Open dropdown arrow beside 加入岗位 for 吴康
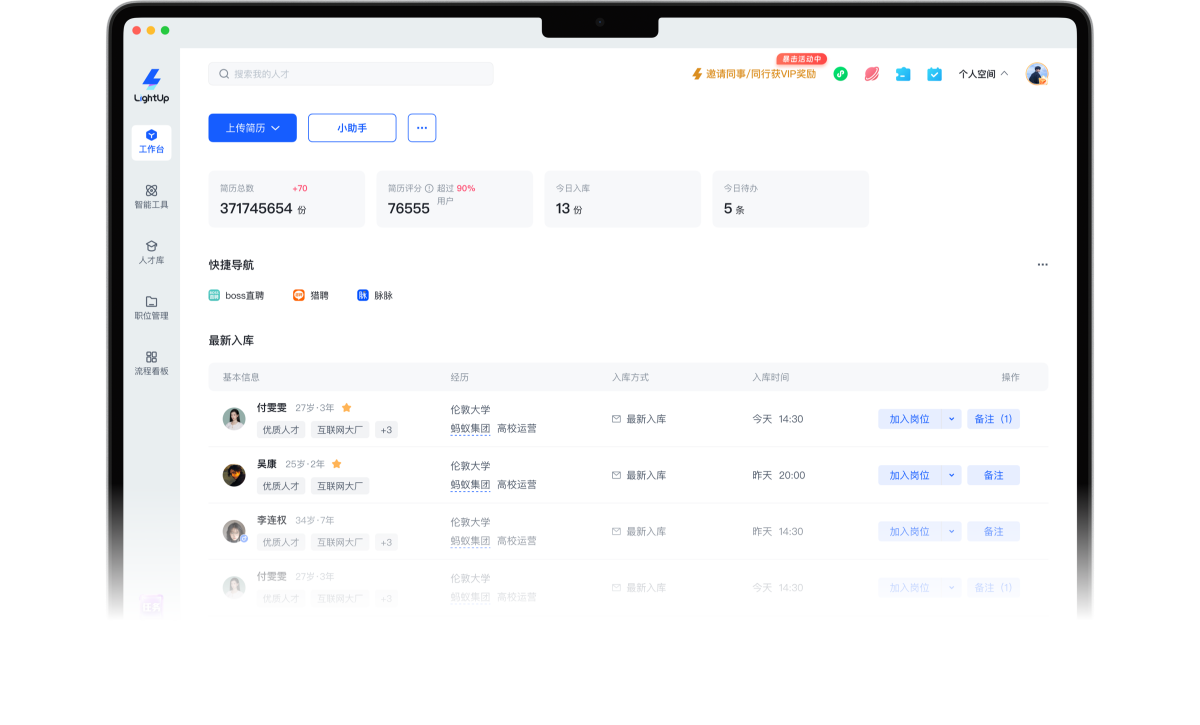 (951, 475)
